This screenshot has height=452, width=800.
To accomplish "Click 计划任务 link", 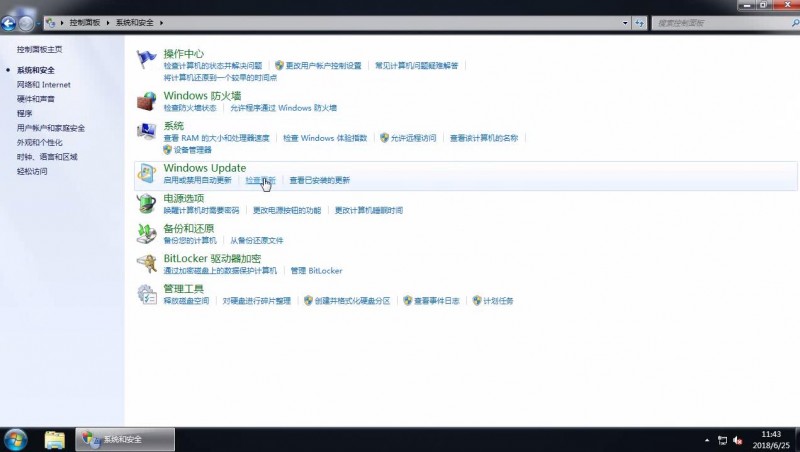I will 498,301.
